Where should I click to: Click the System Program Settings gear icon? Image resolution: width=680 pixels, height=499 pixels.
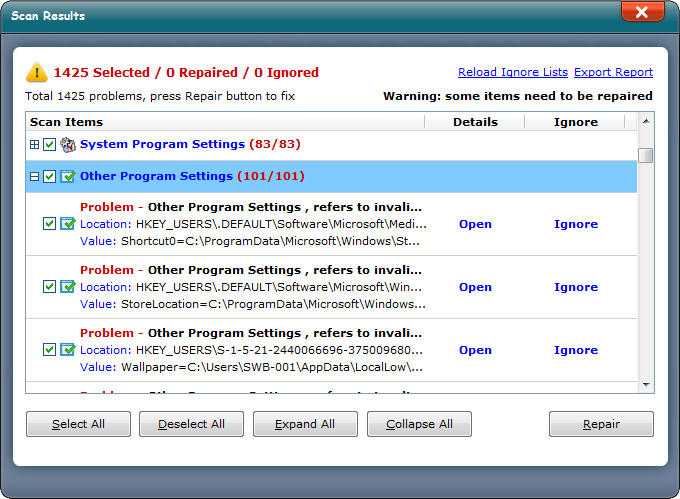[68, 144]
